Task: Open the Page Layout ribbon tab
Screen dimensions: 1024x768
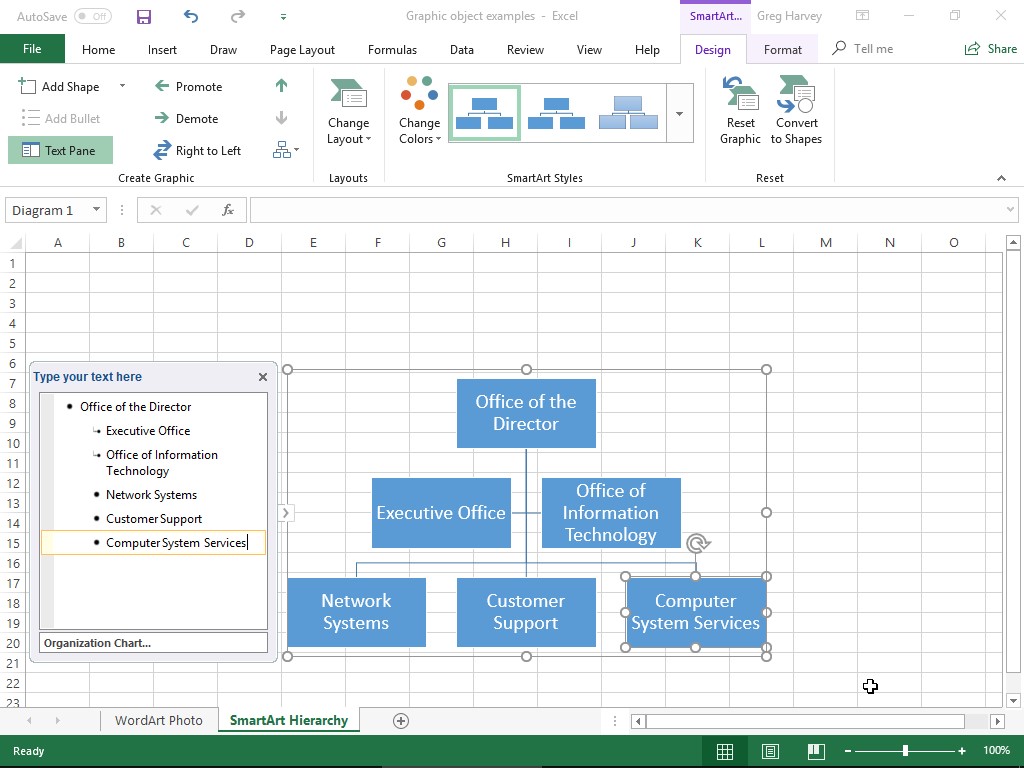Action: 302,50
